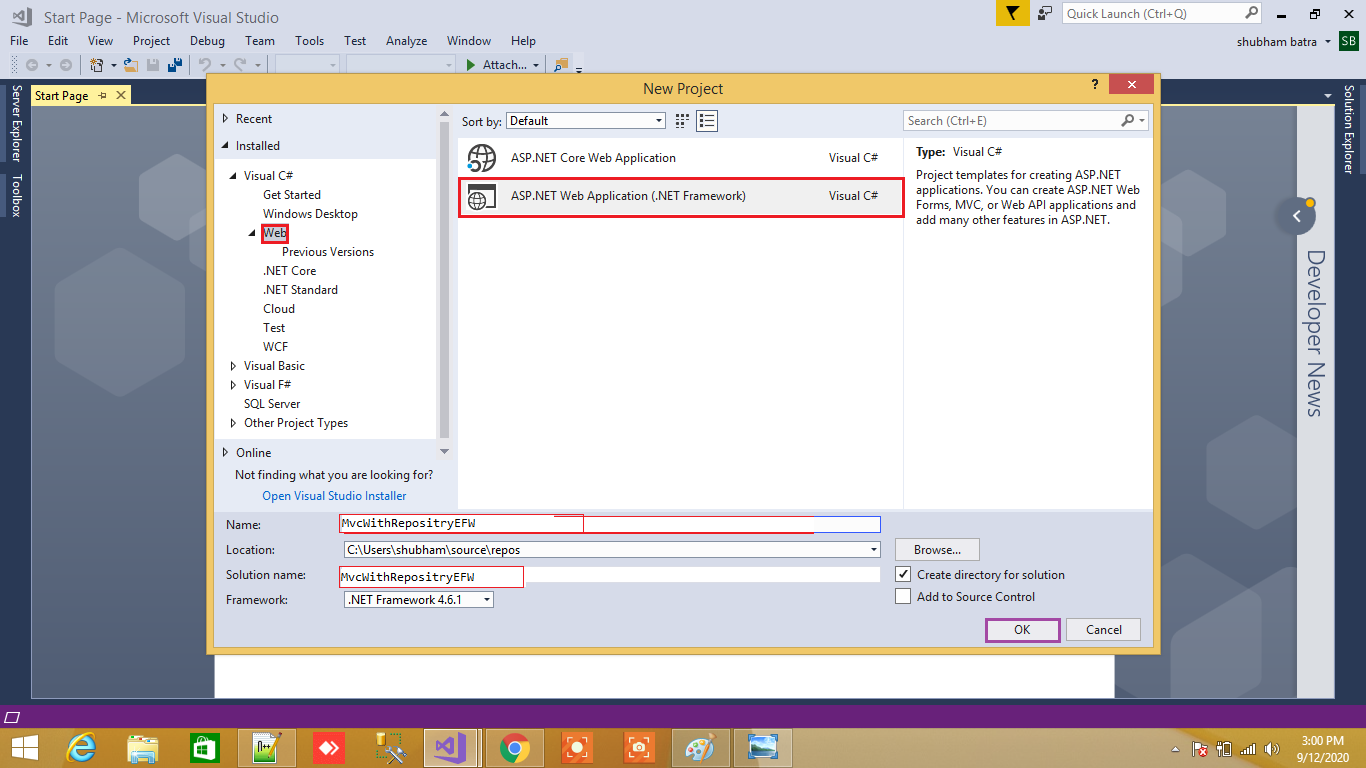Open the Attach button dropdown arrow
Image resolution: width=1366 pixels, height=768 pixels.
[x=536, y=65]
